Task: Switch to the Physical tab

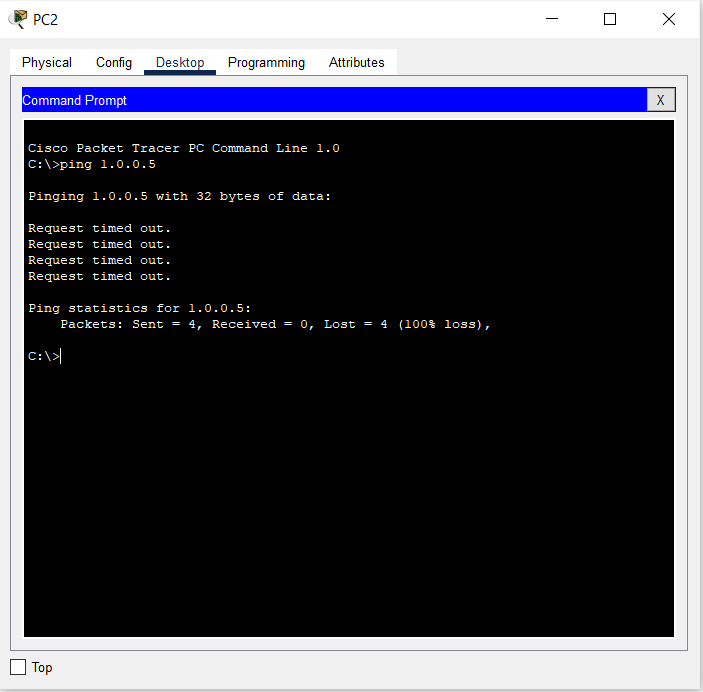Action: coord(47,62)
